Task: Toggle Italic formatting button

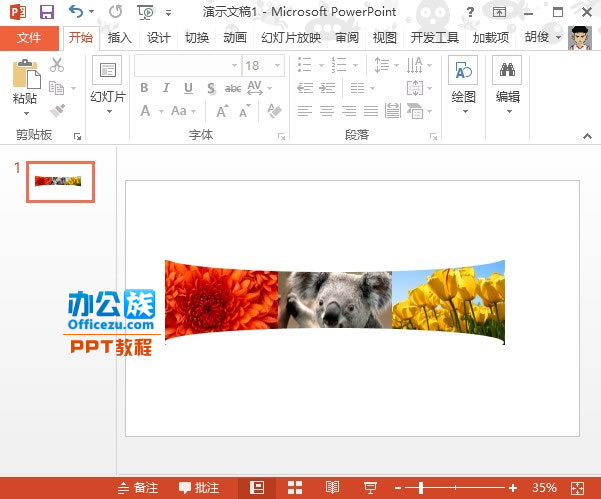Action: click(165, 88)
